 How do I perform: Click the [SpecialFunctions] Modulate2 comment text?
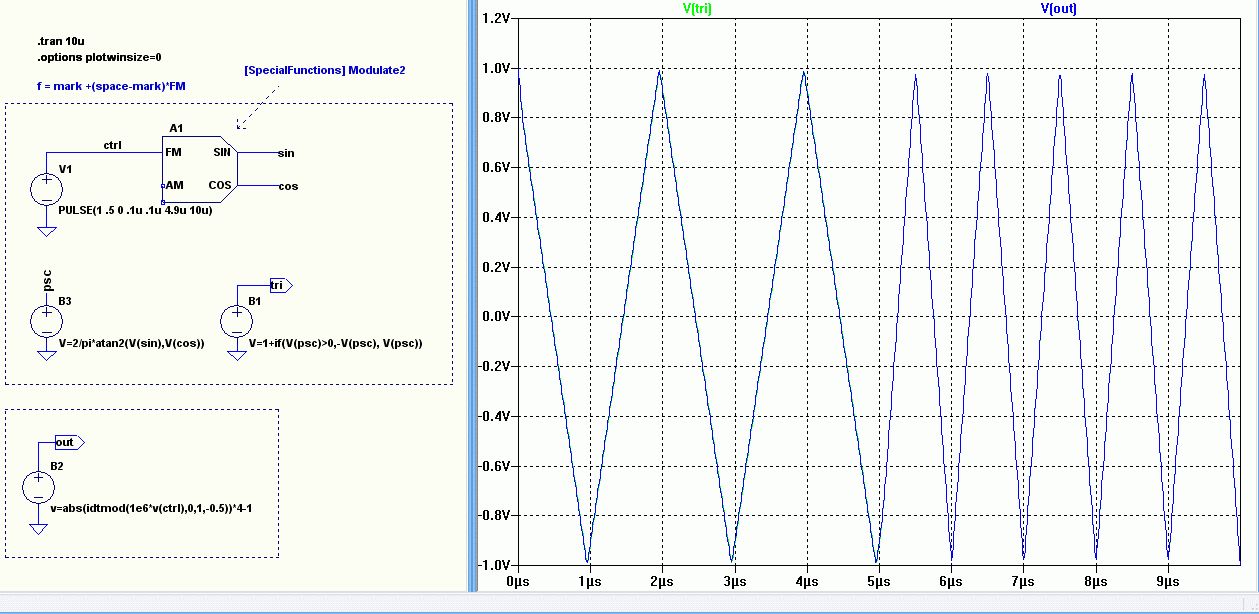[x=325, y=70]
